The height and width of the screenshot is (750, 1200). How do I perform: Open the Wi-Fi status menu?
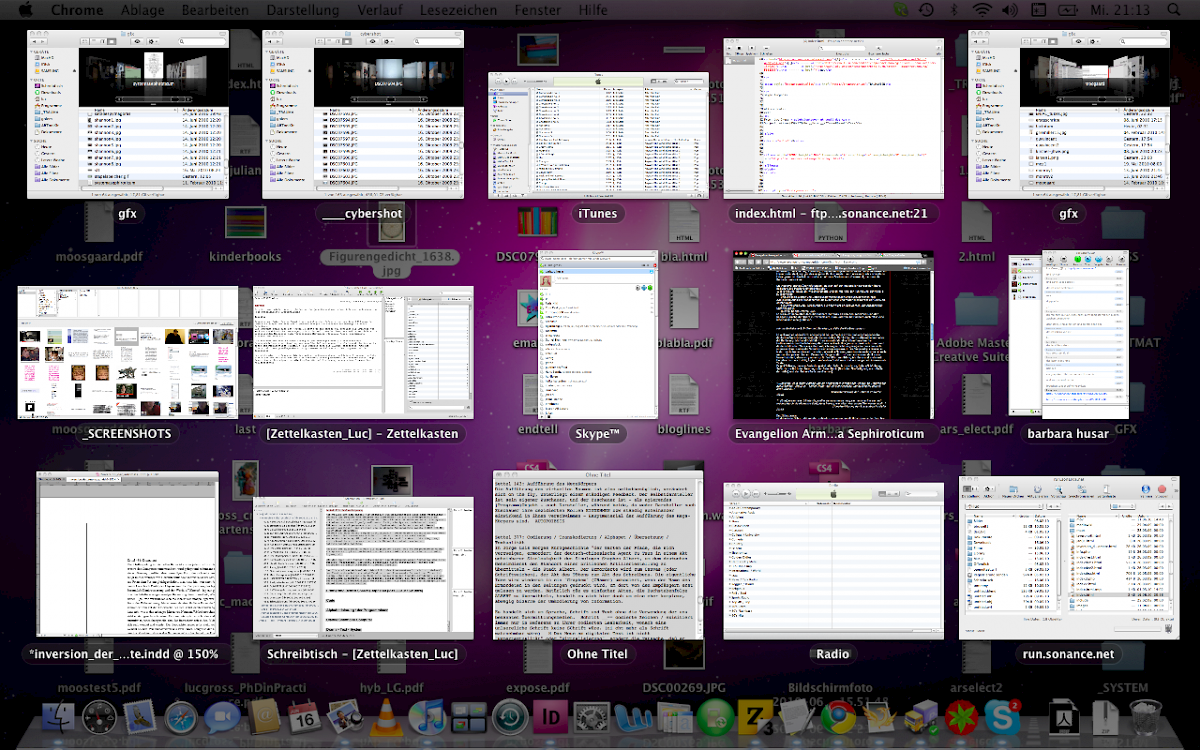pos(983,10)
